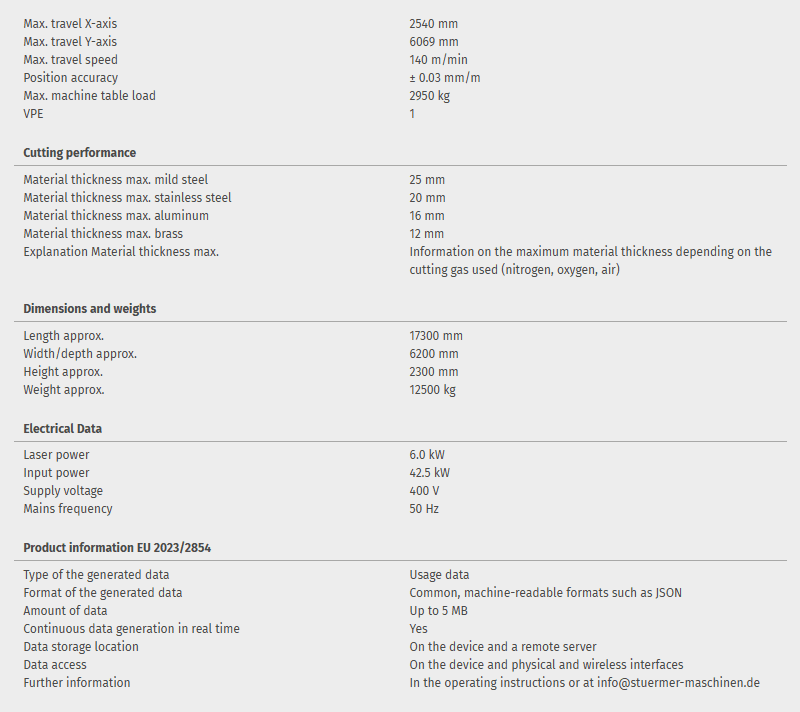The image size is (800, 712).
Task: Click the Max. travel X-axis label
Action: 77,24
